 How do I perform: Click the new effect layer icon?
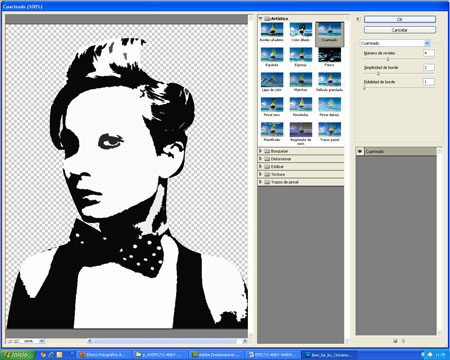click(395, 341)
